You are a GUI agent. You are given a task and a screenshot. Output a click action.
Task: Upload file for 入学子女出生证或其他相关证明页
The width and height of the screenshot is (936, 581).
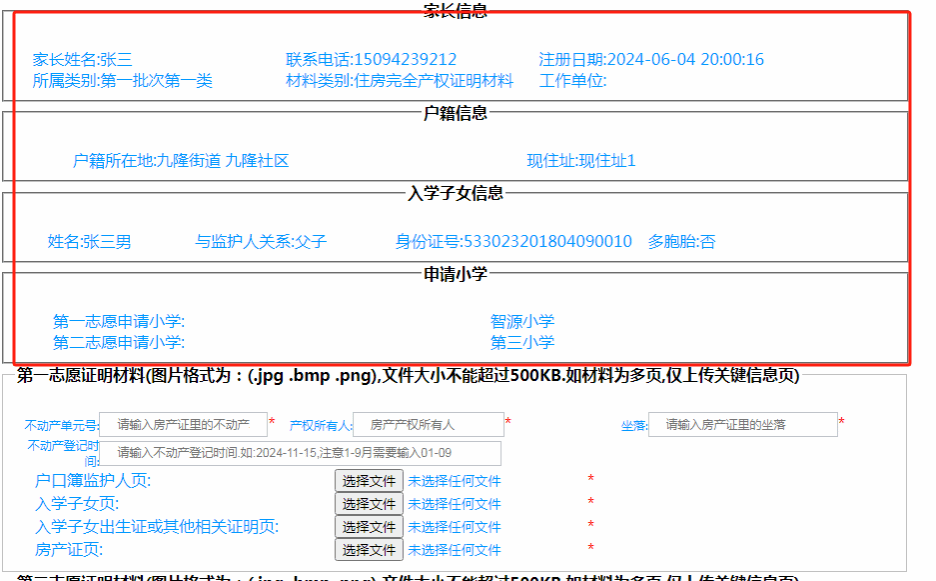[x=369, y=527]
